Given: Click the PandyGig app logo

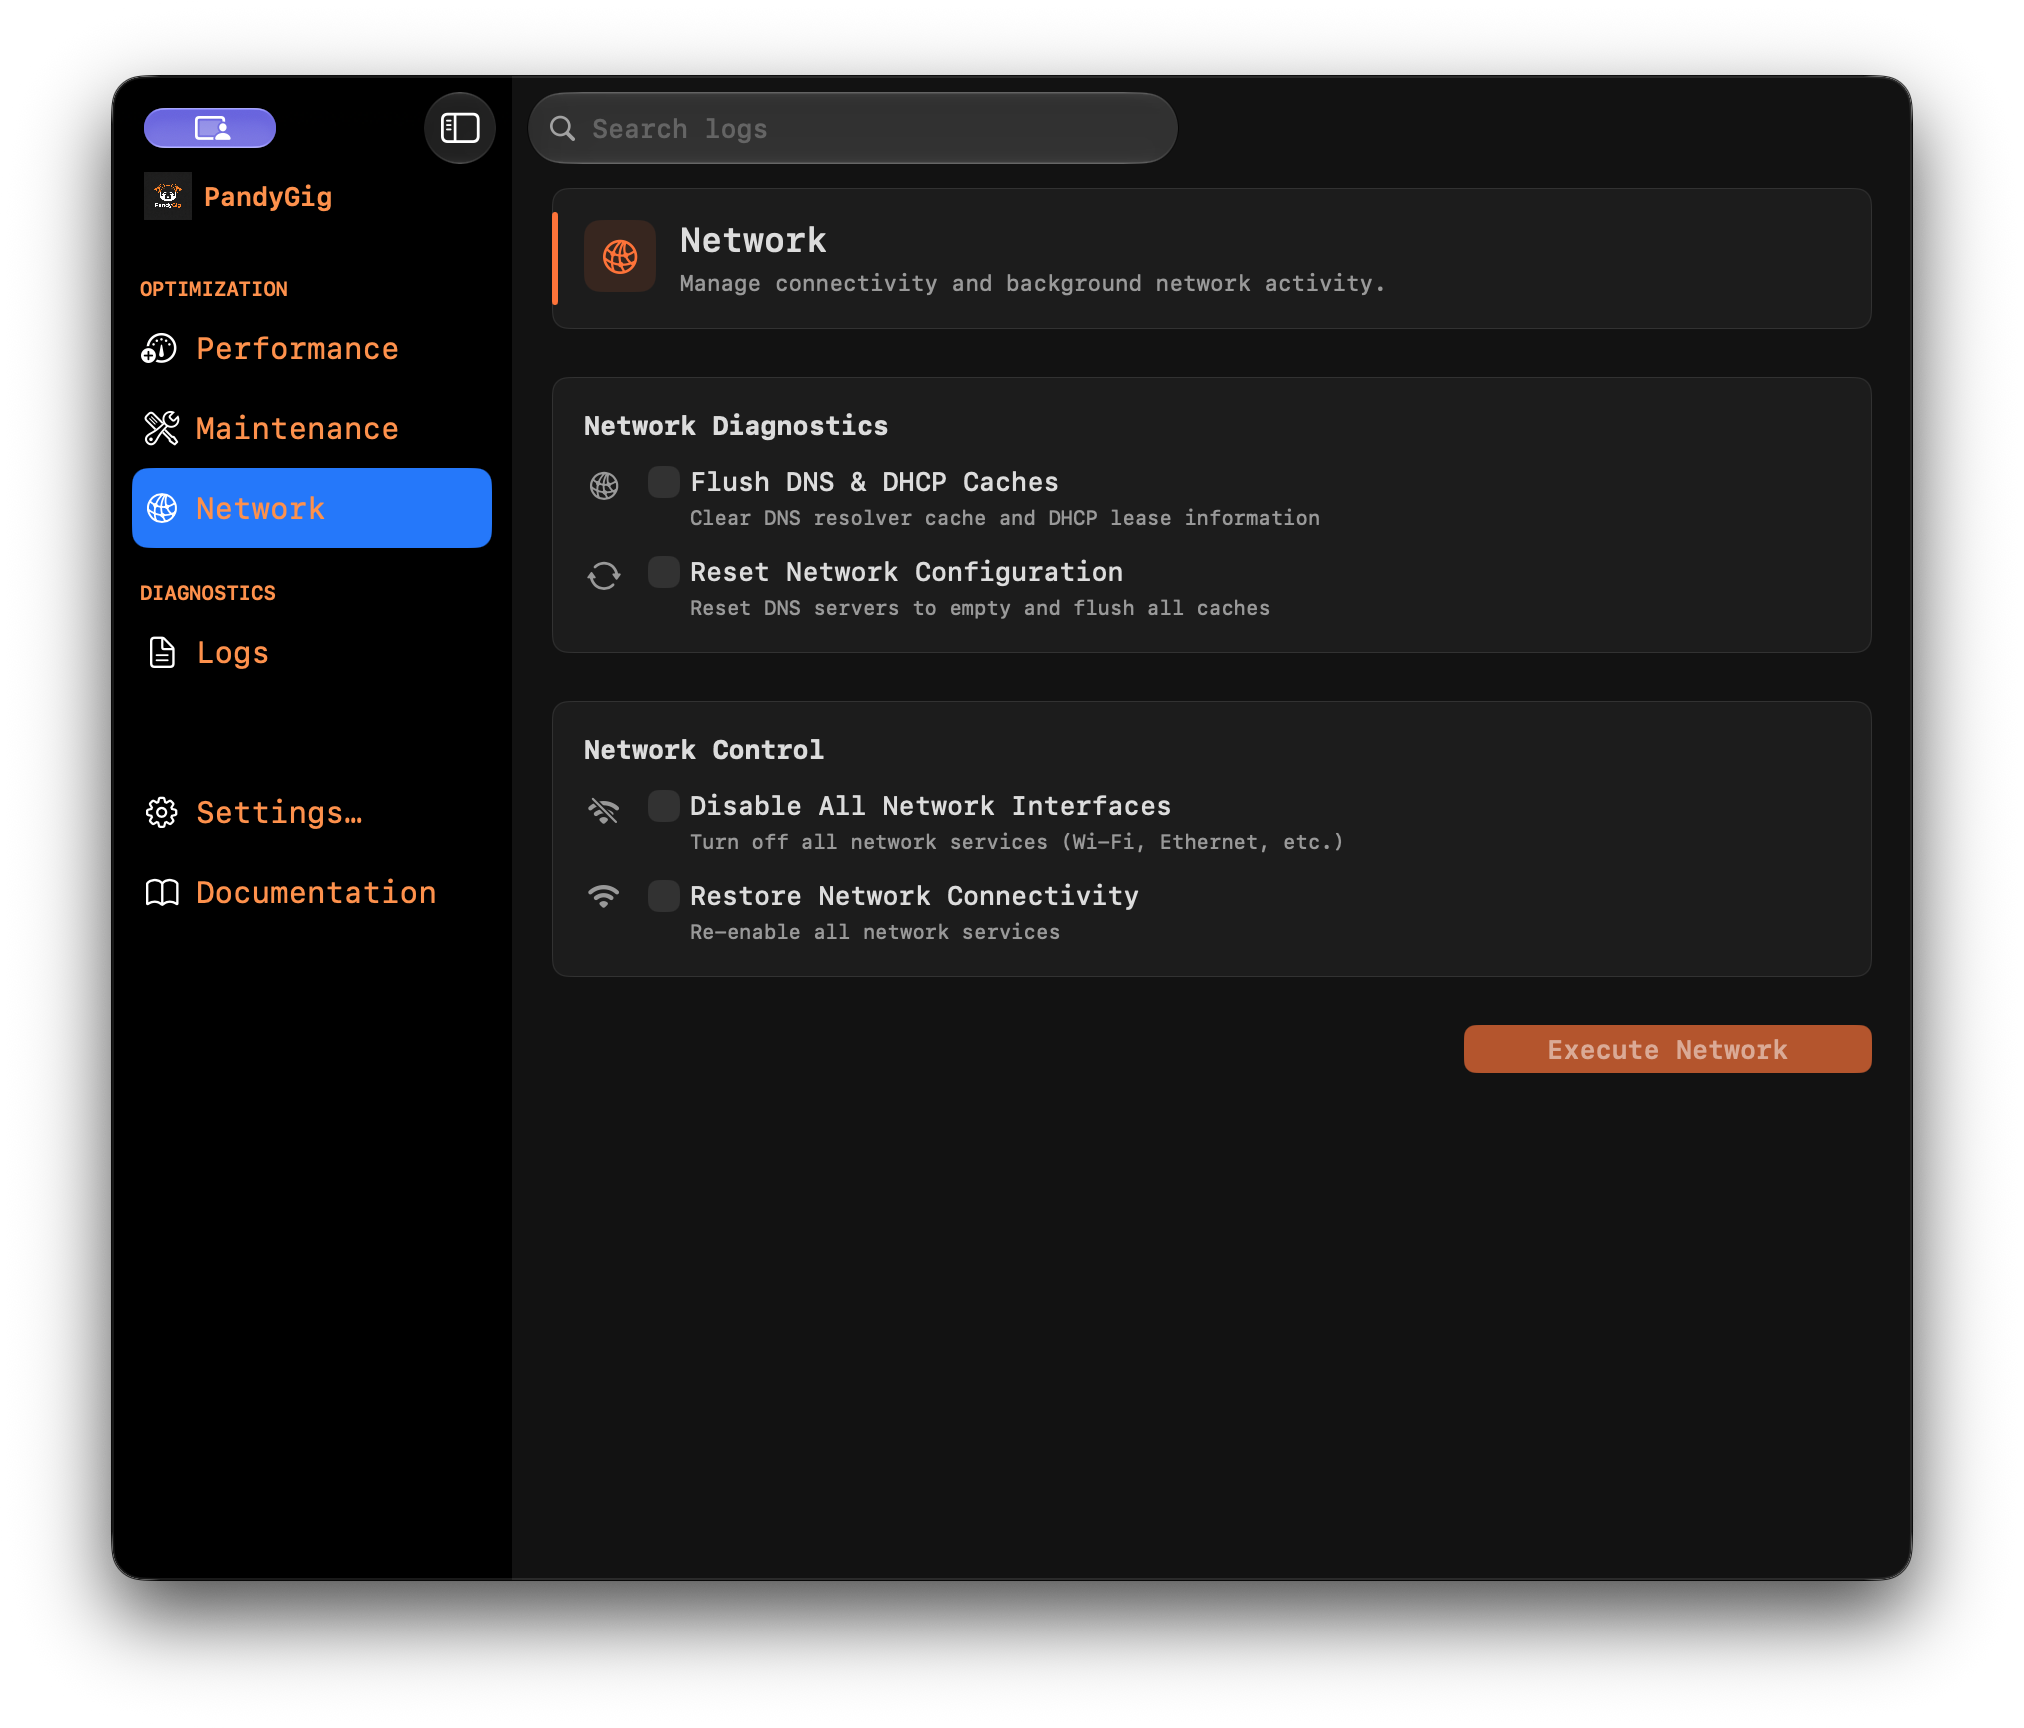Looking at the screenshot, I should pyautogui.click(x=168, y=196).
